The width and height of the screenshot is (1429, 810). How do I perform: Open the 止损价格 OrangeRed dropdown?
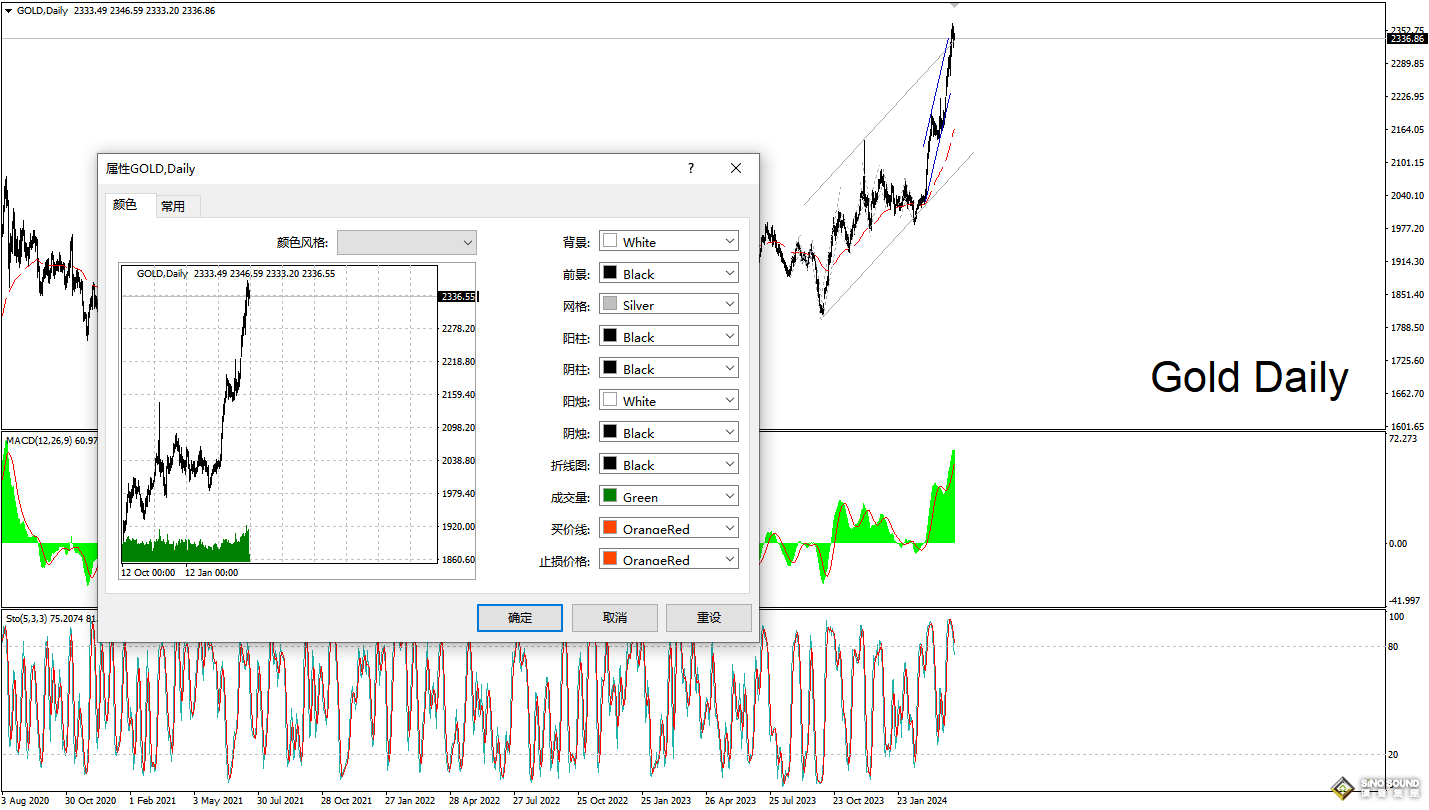tap(729, 559)
